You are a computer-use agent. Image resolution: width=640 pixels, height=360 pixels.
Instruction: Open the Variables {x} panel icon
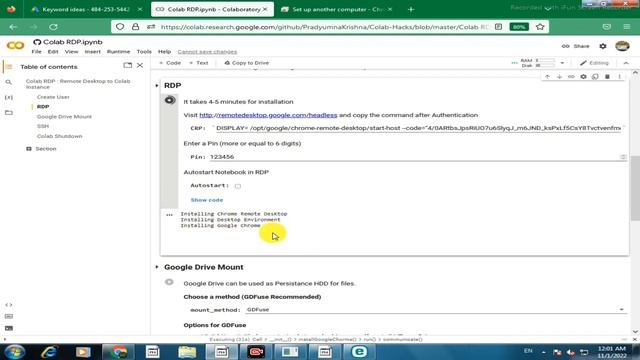[x=9, y=97]
